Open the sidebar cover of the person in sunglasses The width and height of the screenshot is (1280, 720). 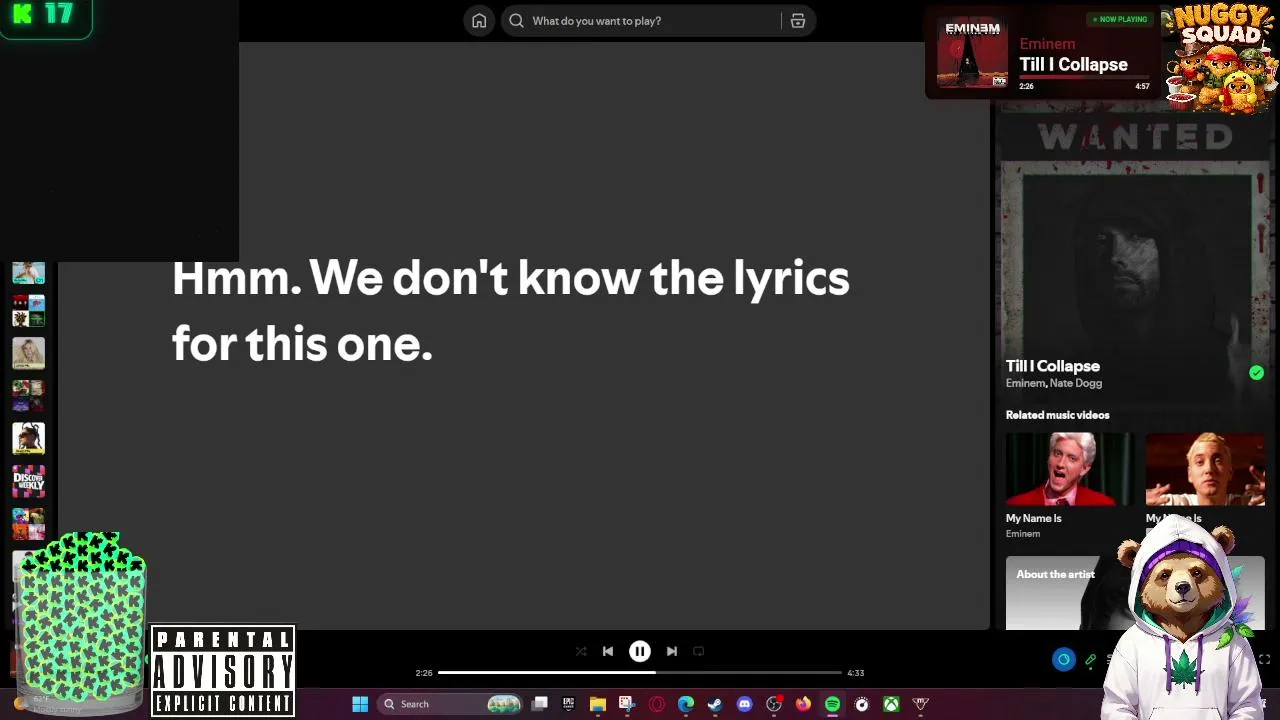pyautogui.click(x=29, y=439)
